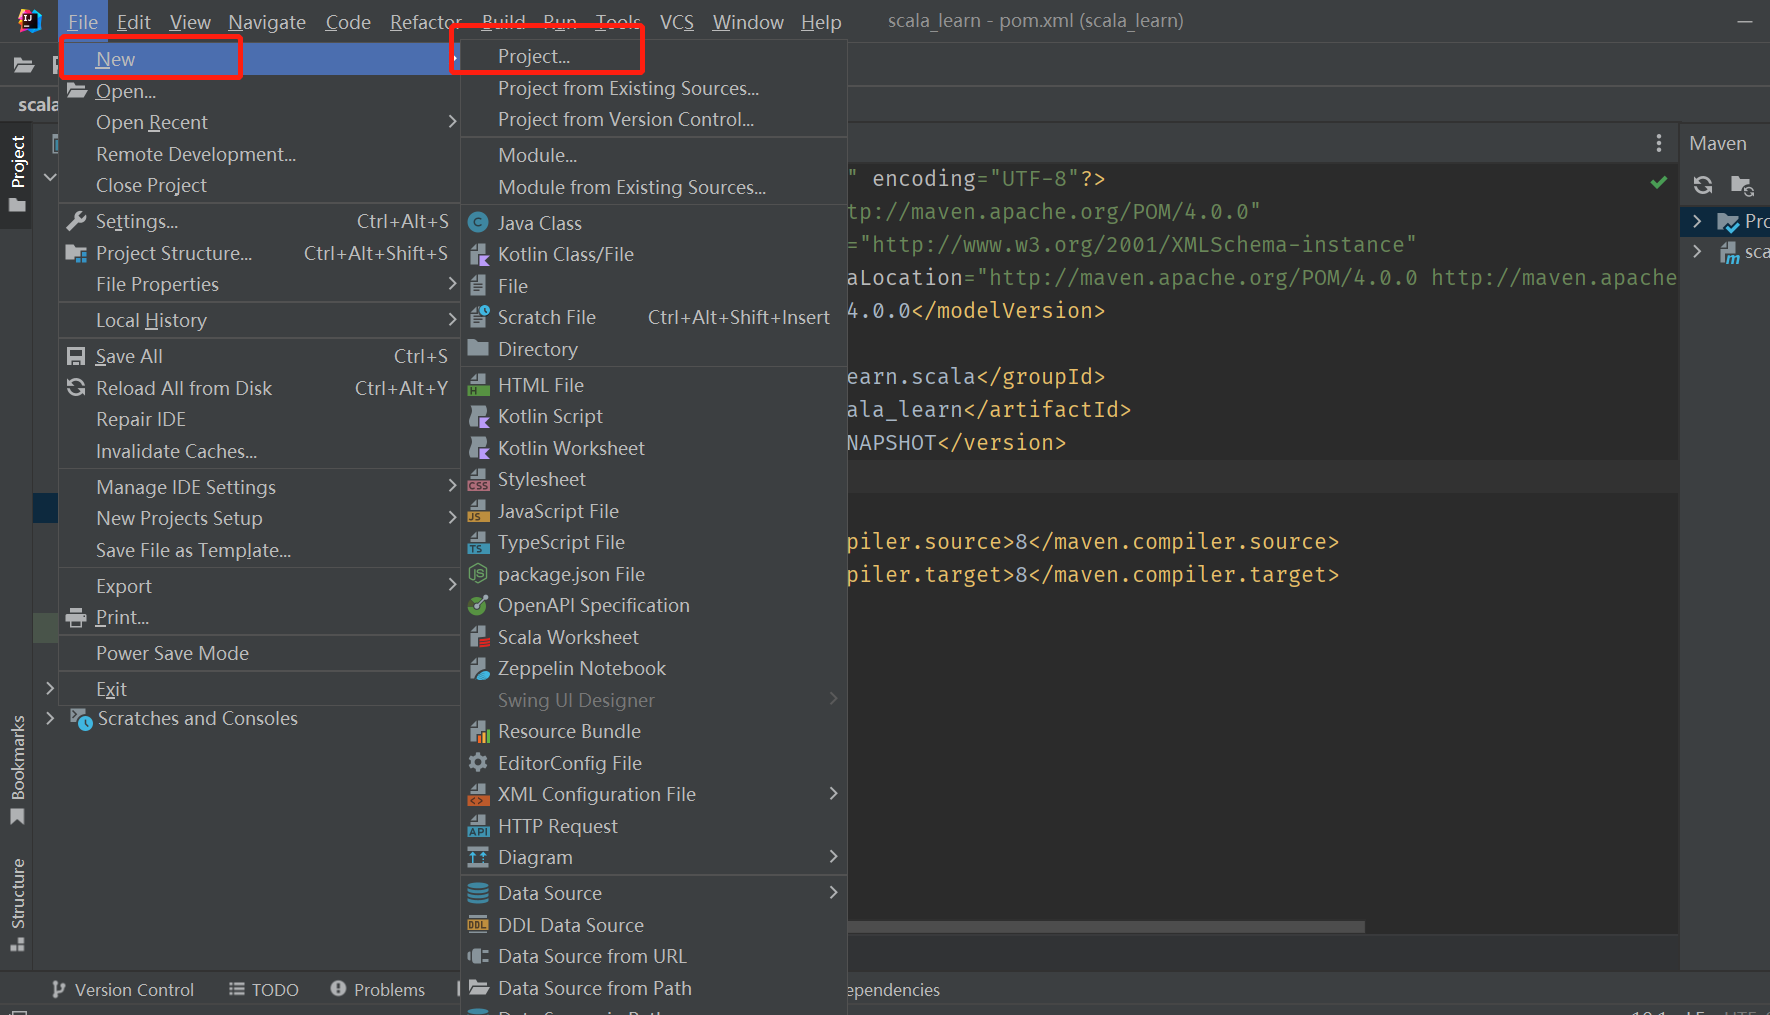The height and width of the screenshot is (1015, 1770).
Task: Open the Navigate menu
Action: coord(267,22)
